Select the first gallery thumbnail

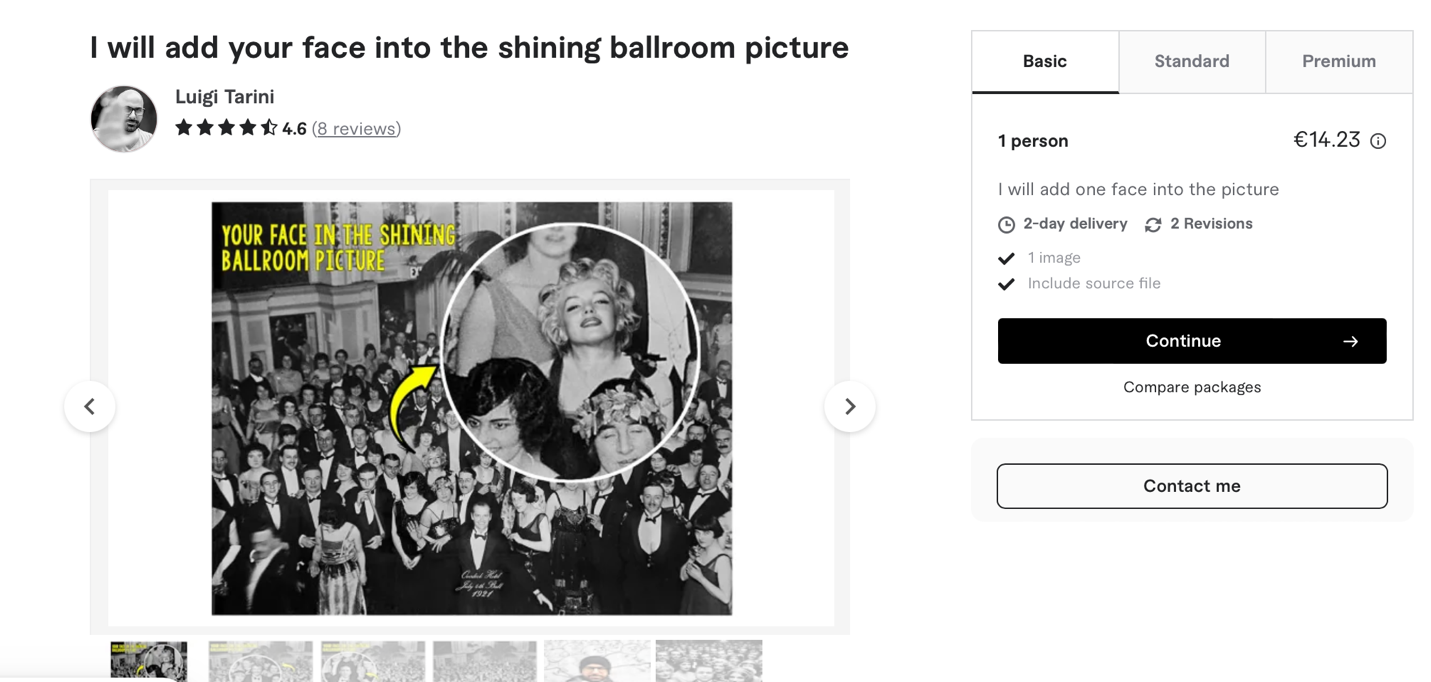pos(148,661)
